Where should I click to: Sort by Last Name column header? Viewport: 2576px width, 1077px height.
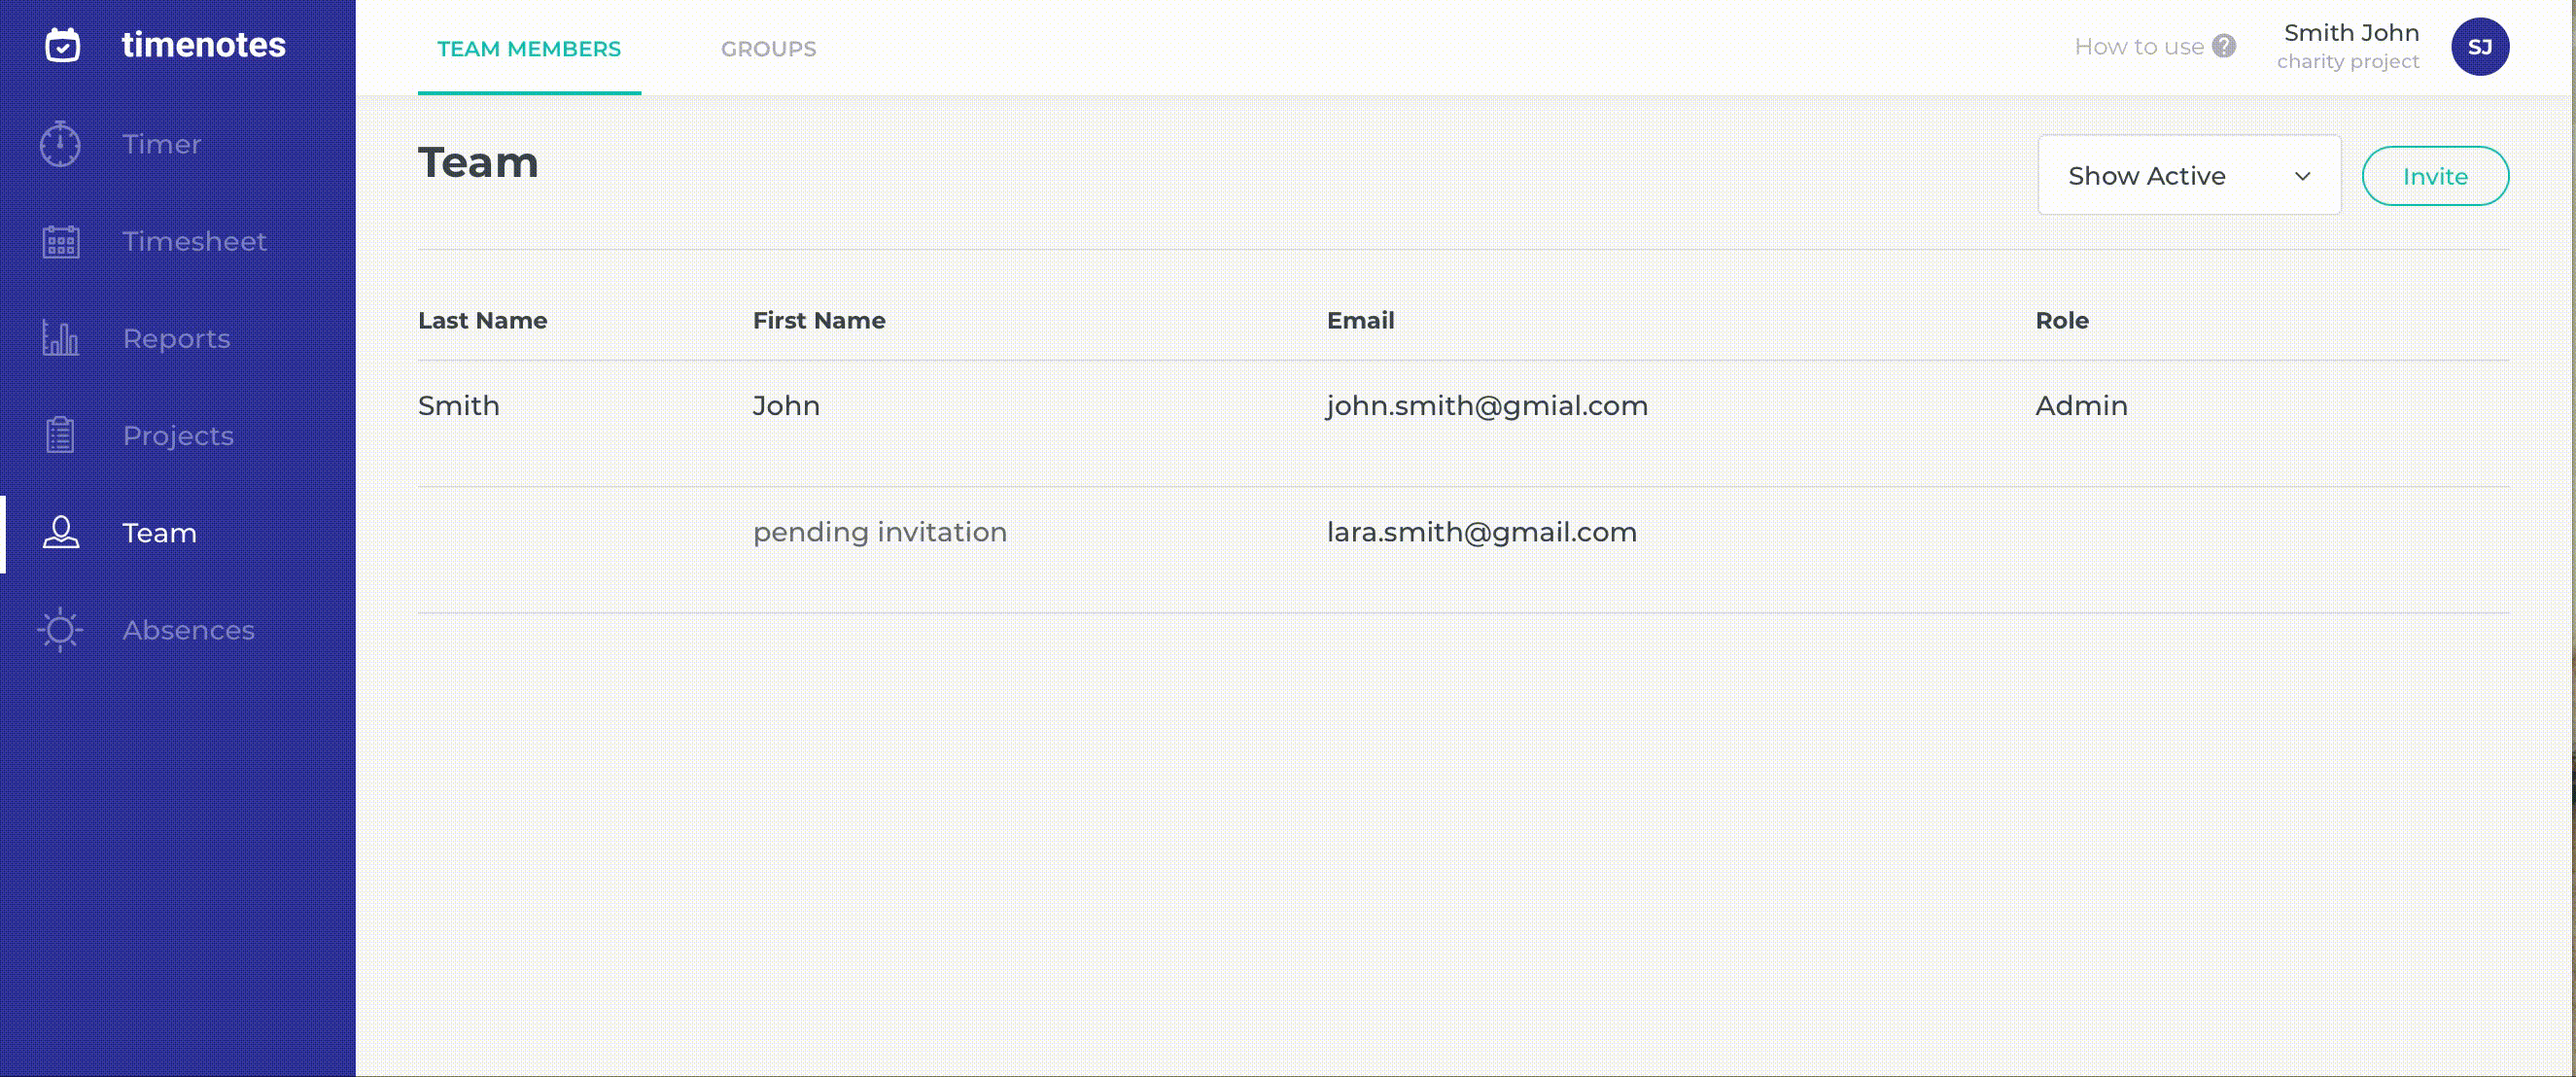click(482, 320)
